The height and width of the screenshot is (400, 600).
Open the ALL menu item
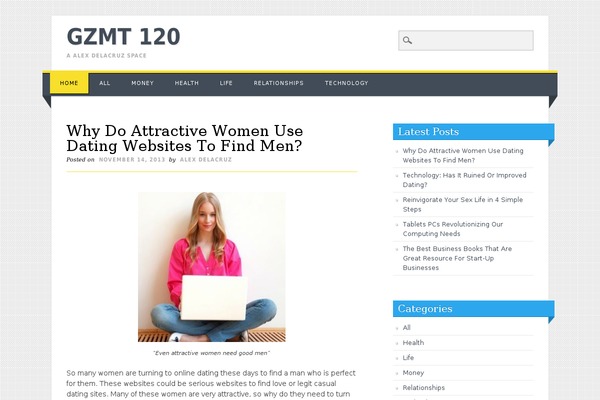coord(104,83)
